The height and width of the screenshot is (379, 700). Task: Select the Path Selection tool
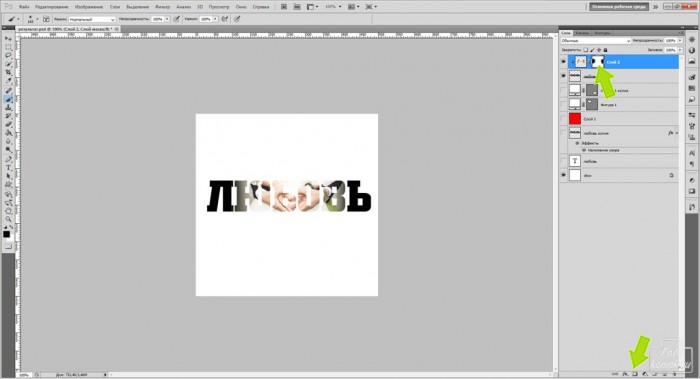click(8, 176)
